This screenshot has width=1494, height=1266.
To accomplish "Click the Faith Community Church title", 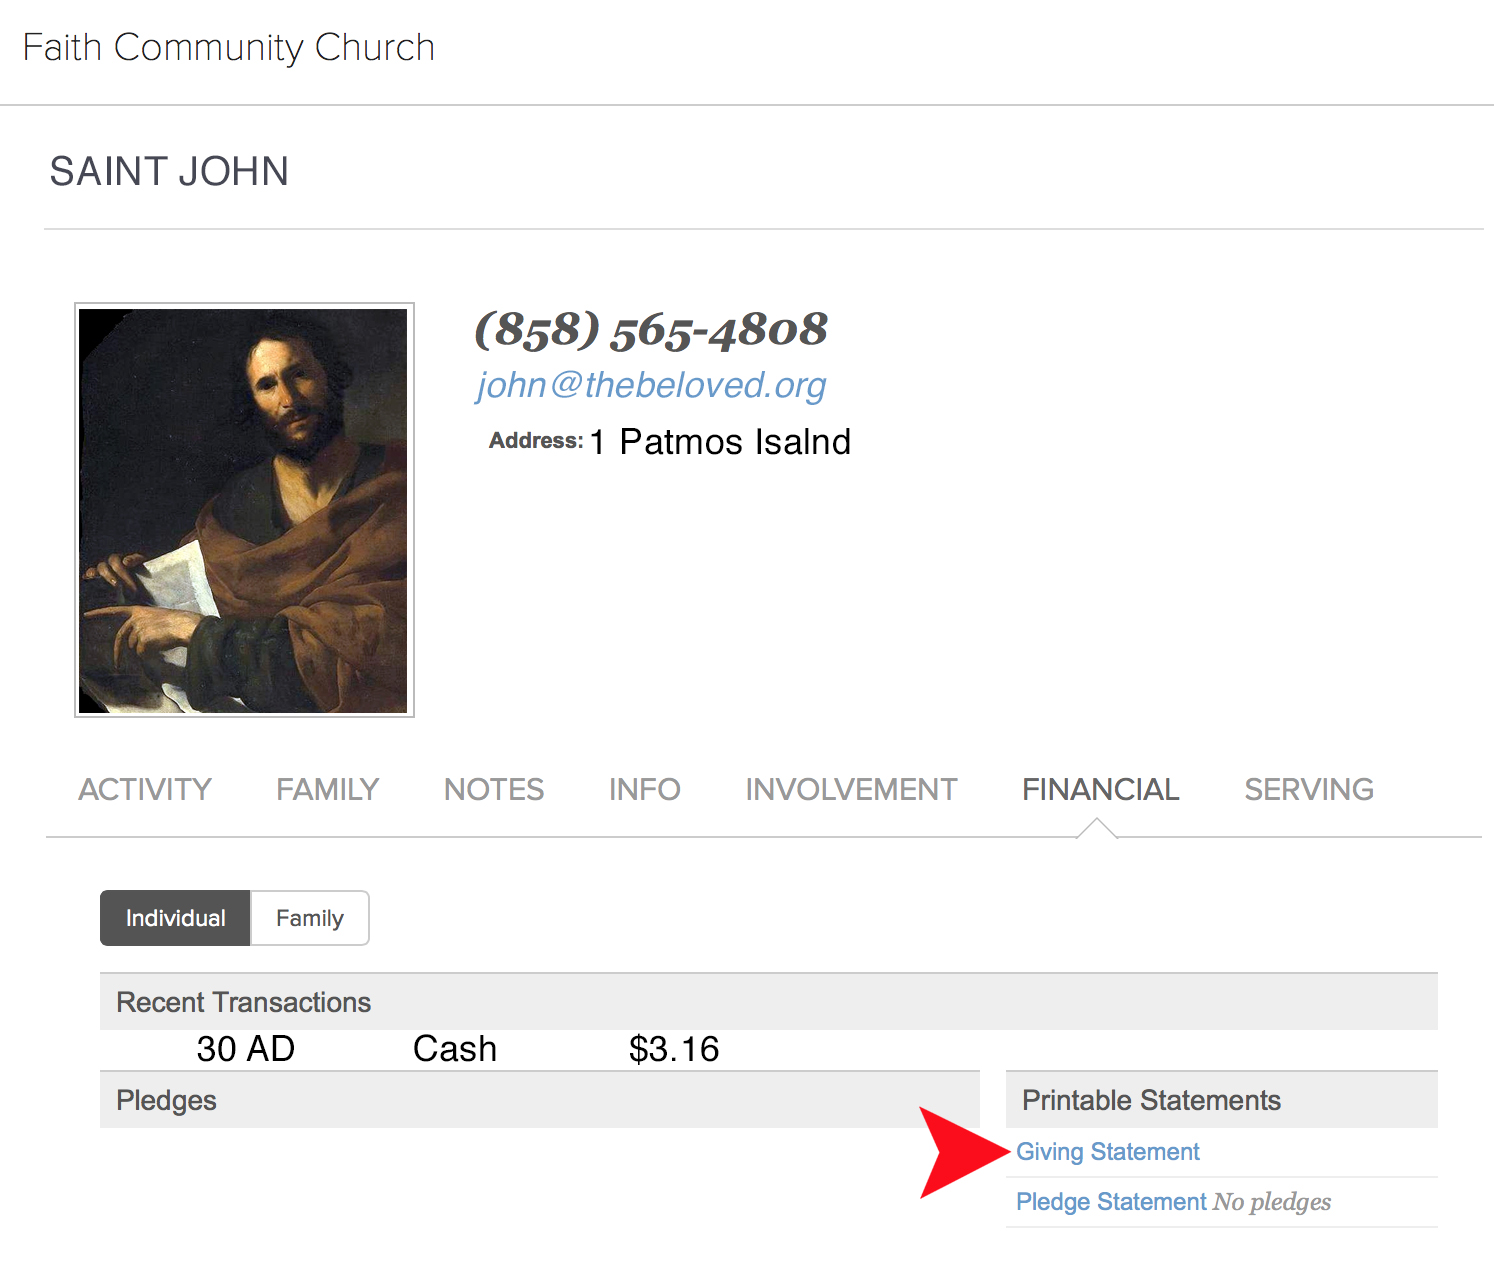I will click(x=229, y=48).
